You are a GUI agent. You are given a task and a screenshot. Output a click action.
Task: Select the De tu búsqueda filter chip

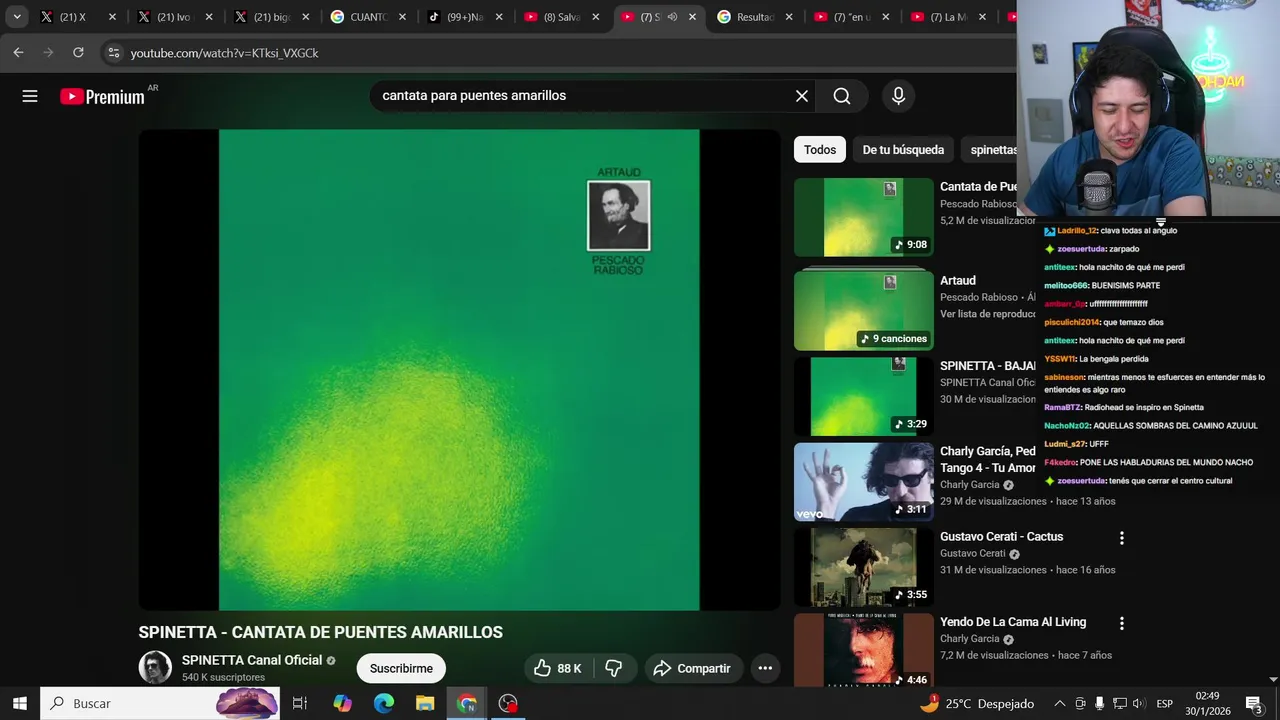coord(903,150)
